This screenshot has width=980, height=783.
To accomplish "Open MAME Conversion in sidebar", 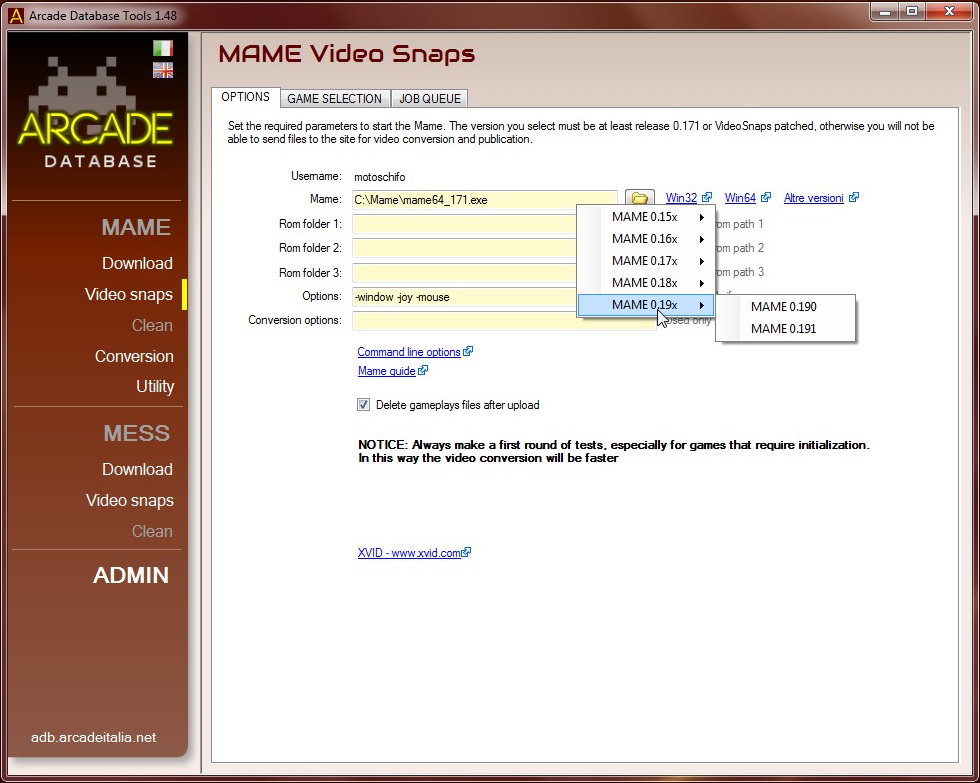I will 134,356.
